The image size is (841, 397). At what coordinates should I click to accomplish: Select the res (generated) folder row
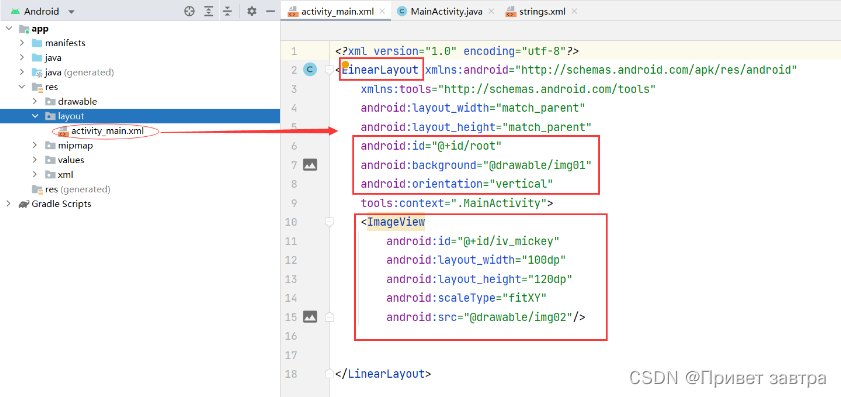click(x=139, y=189)
